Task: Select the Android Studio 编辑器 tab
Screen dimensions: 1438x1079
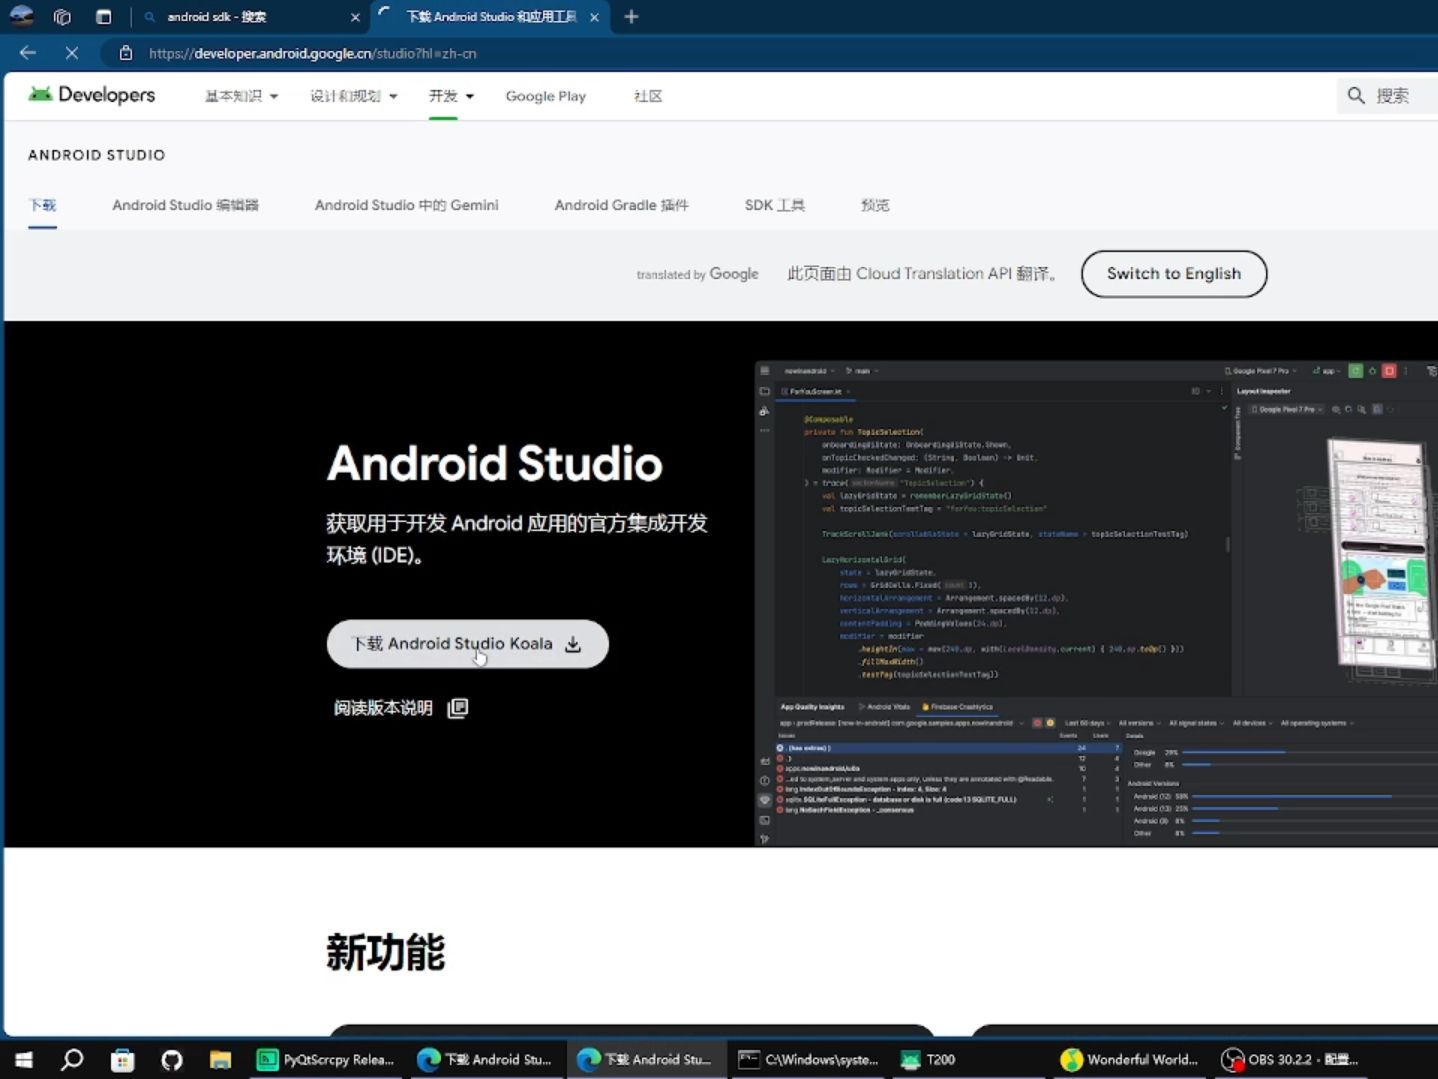Action: tap(185, 205)
